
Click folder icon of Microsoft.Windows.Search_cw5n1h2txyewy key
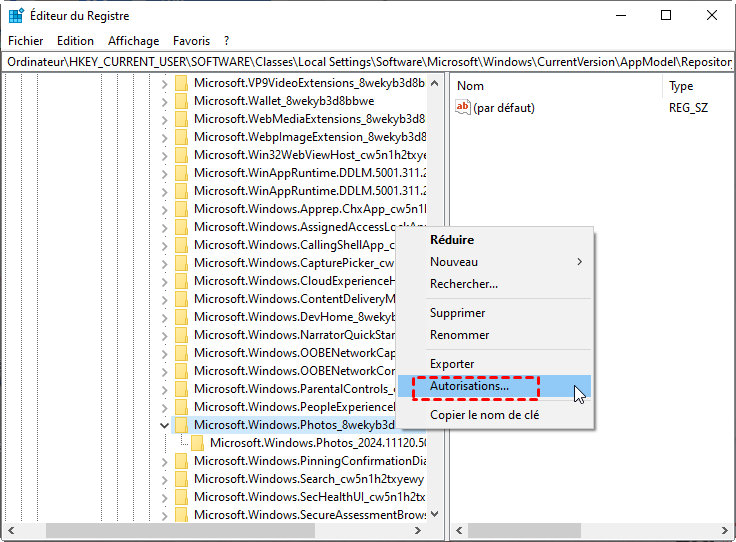pos(181,479)
